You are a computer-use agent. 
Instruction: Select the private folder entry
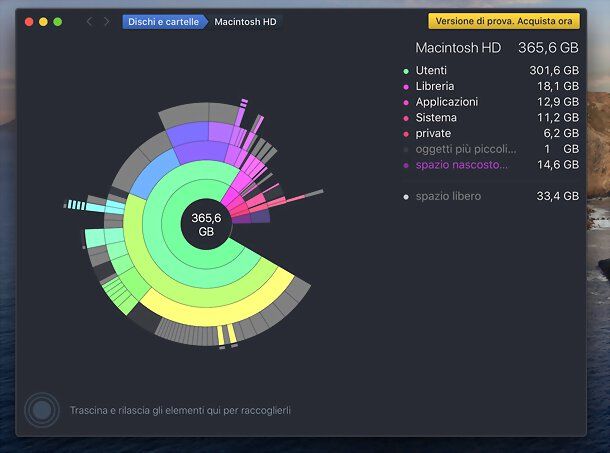point(491,133)
